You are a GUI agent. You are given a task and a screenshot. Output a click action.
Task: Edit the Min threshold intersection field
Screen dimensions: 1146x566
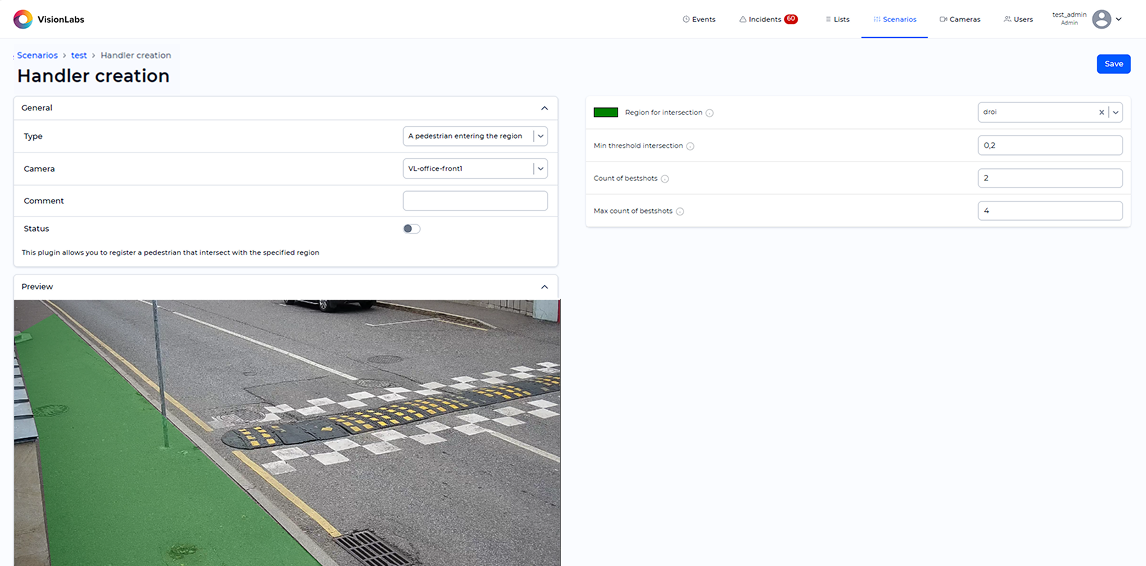click(x=1050, y=146)
